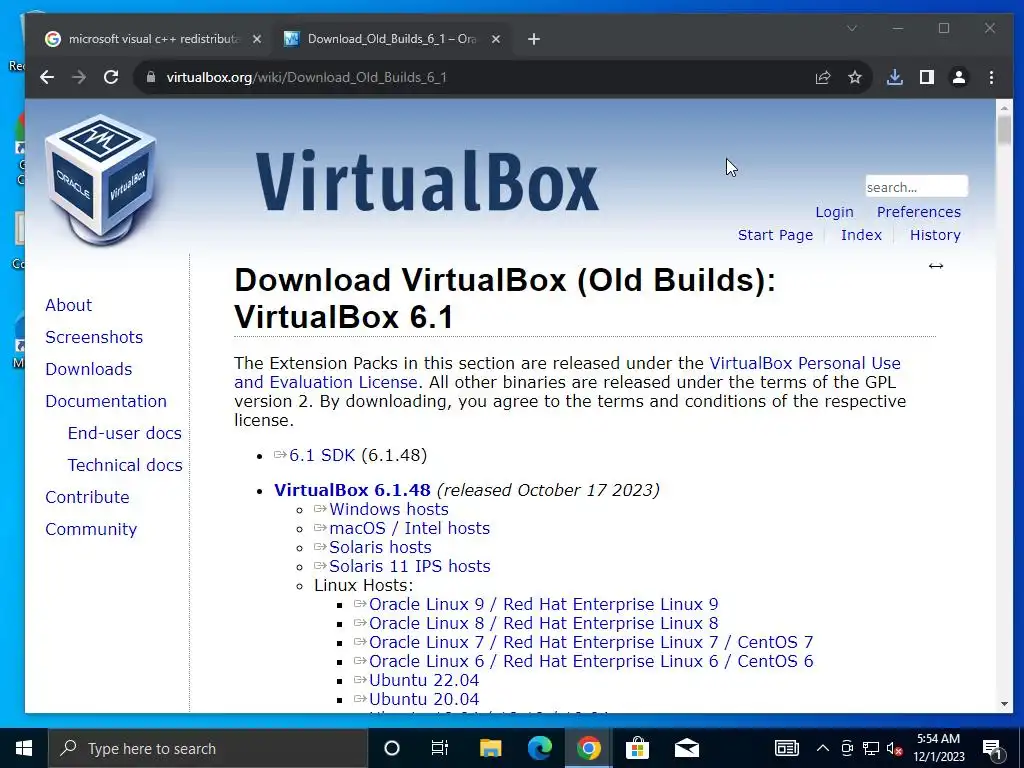The image size is (1024, 768).
Task: Click the content width toggle arrow
Action: (x=936, y=266)
